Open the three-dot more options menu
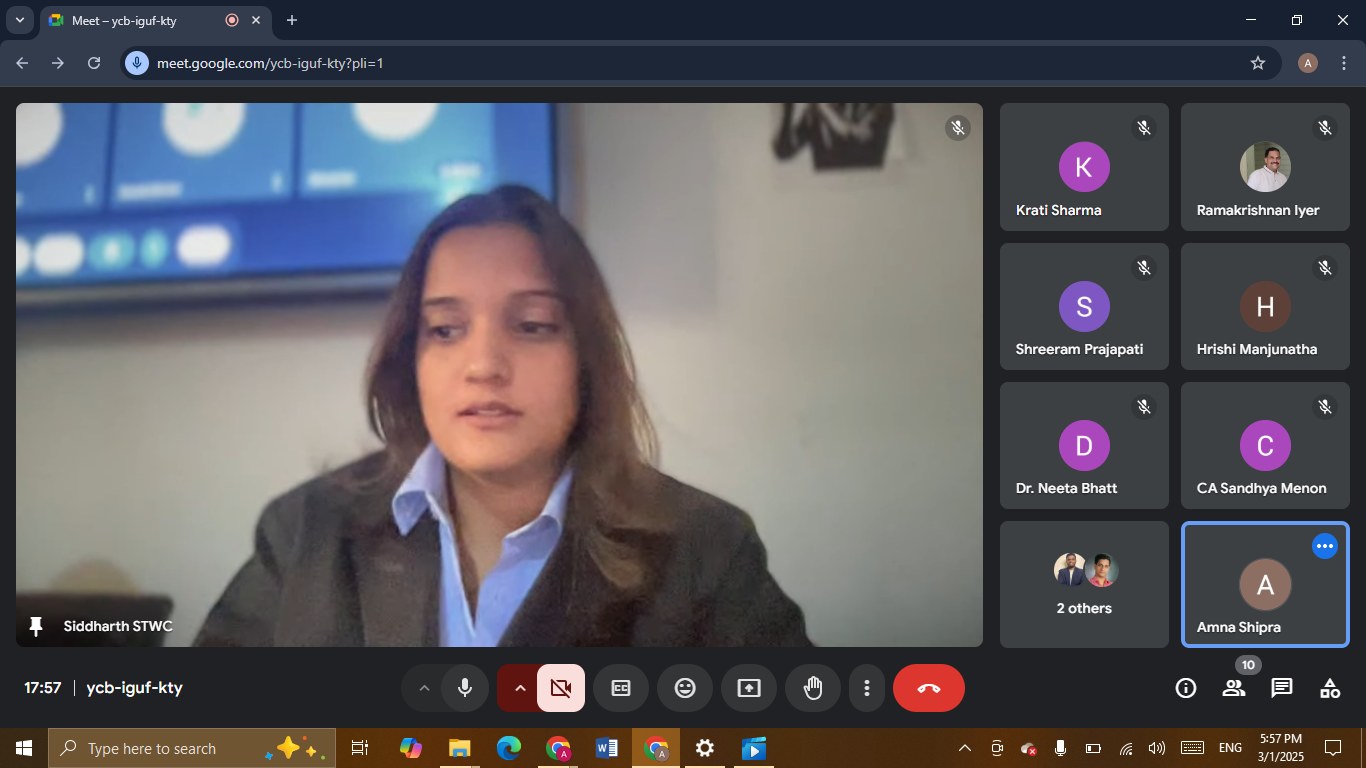This screenshot has width=1366, height=768. coord(867,688)
